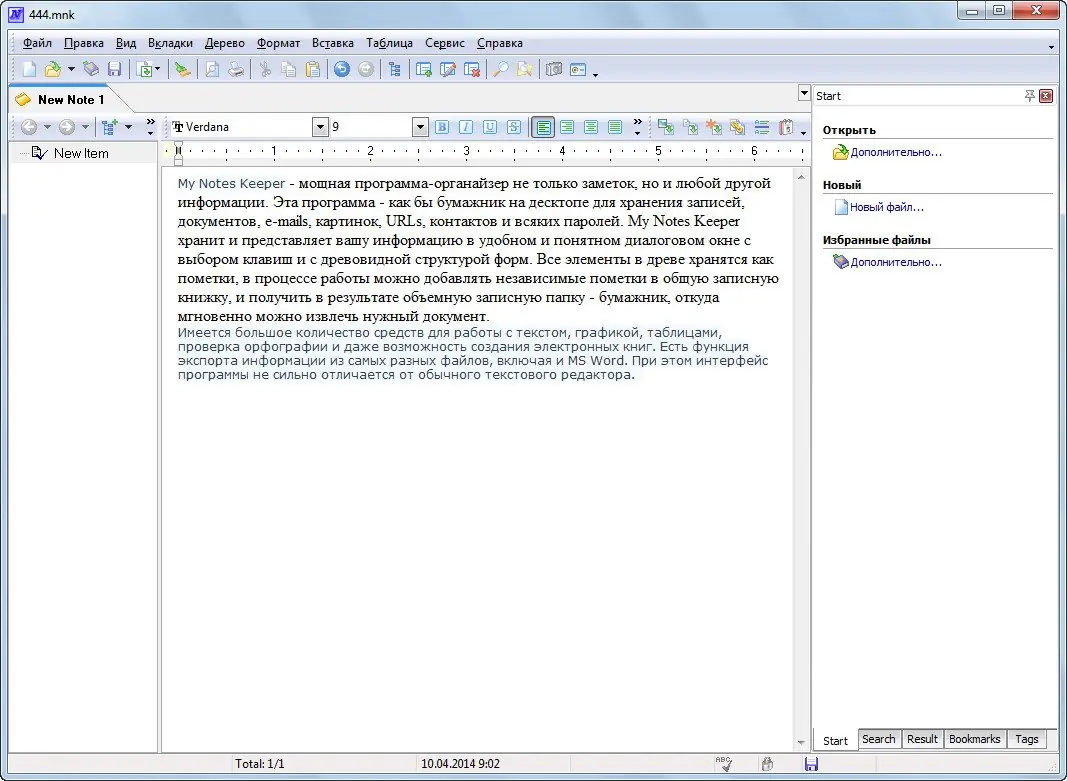Open the Формат menu
The width and height of the screenshot is (1067, 781).
[278, 43]
